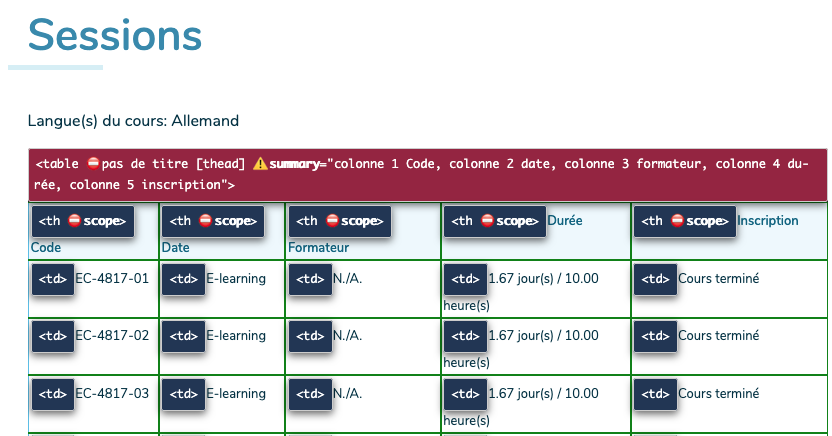This screenshot has height=436, width=832.
Task: Select the Date column header text
Action: [x=176, y=248]
